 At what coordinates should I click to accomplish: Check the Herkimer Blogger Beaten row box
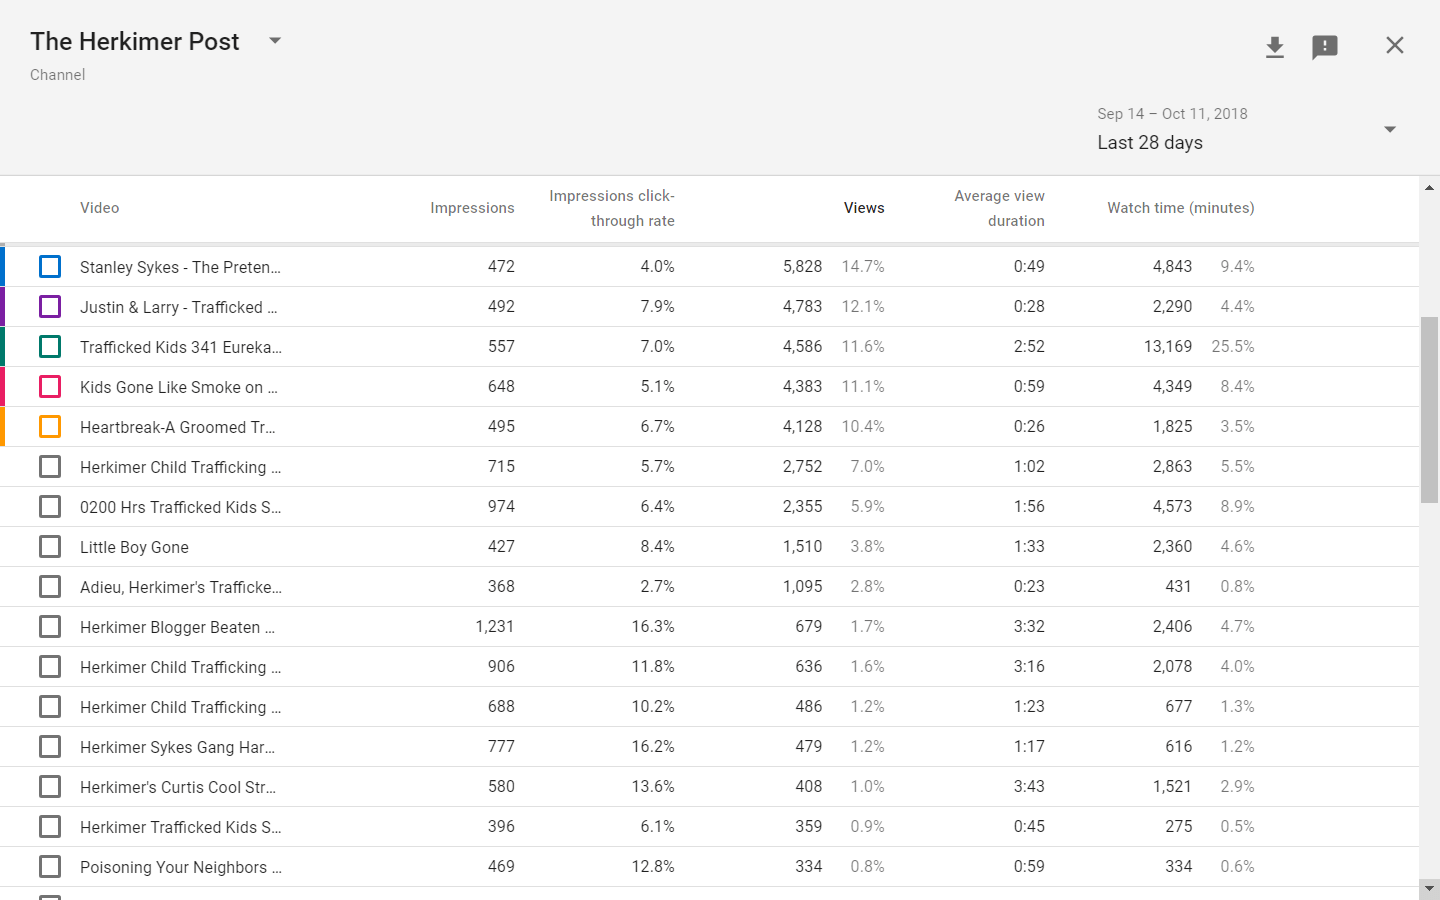click(50, 627)
